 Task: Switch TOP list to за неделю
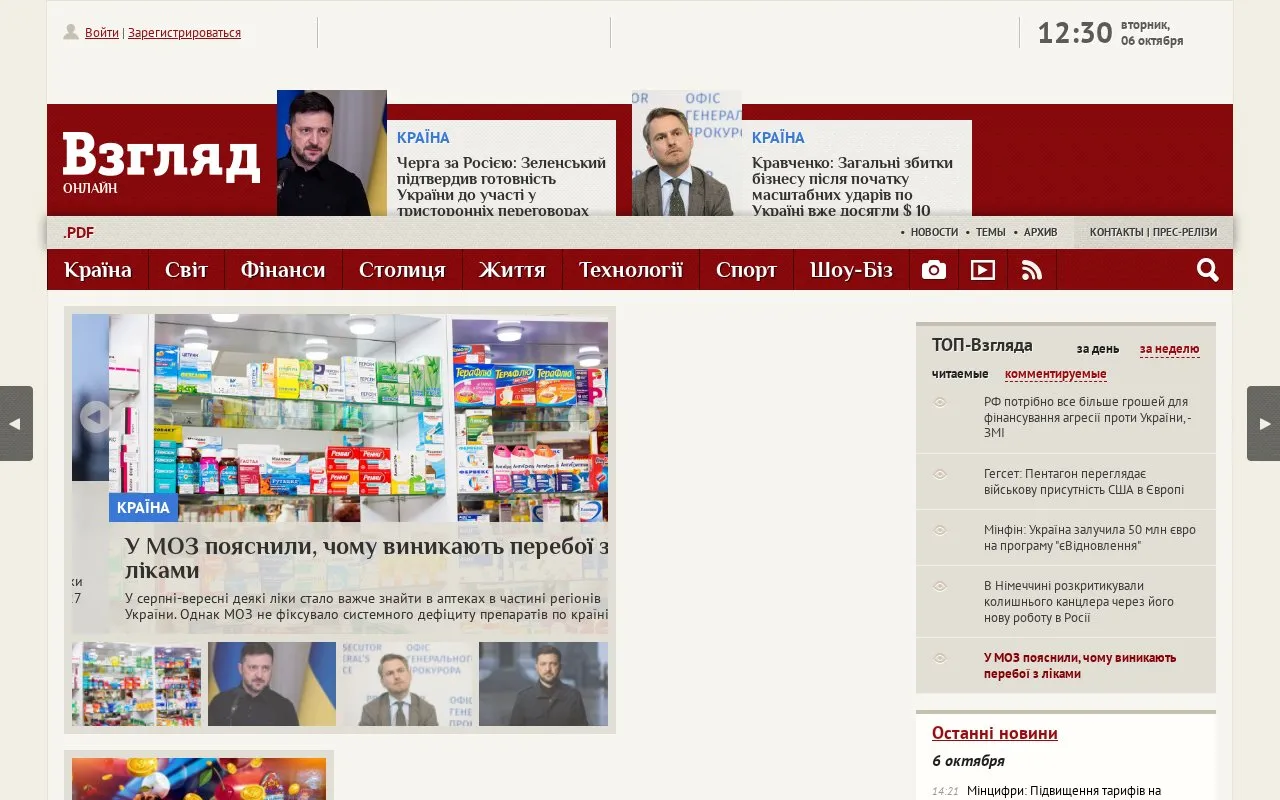(1169, 349)
